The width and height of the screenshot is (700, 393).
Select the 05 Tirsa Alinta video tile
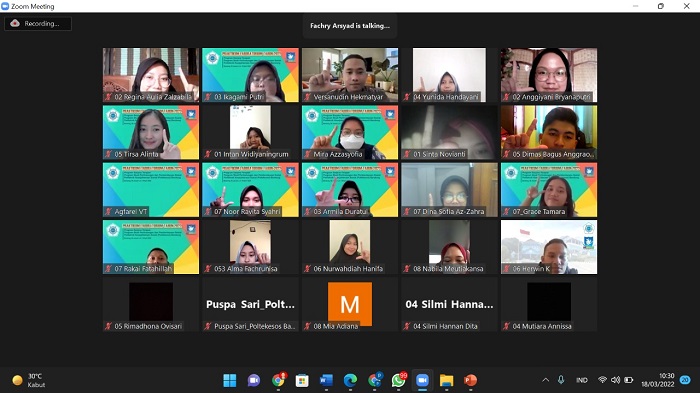click(x=151, y=132)
